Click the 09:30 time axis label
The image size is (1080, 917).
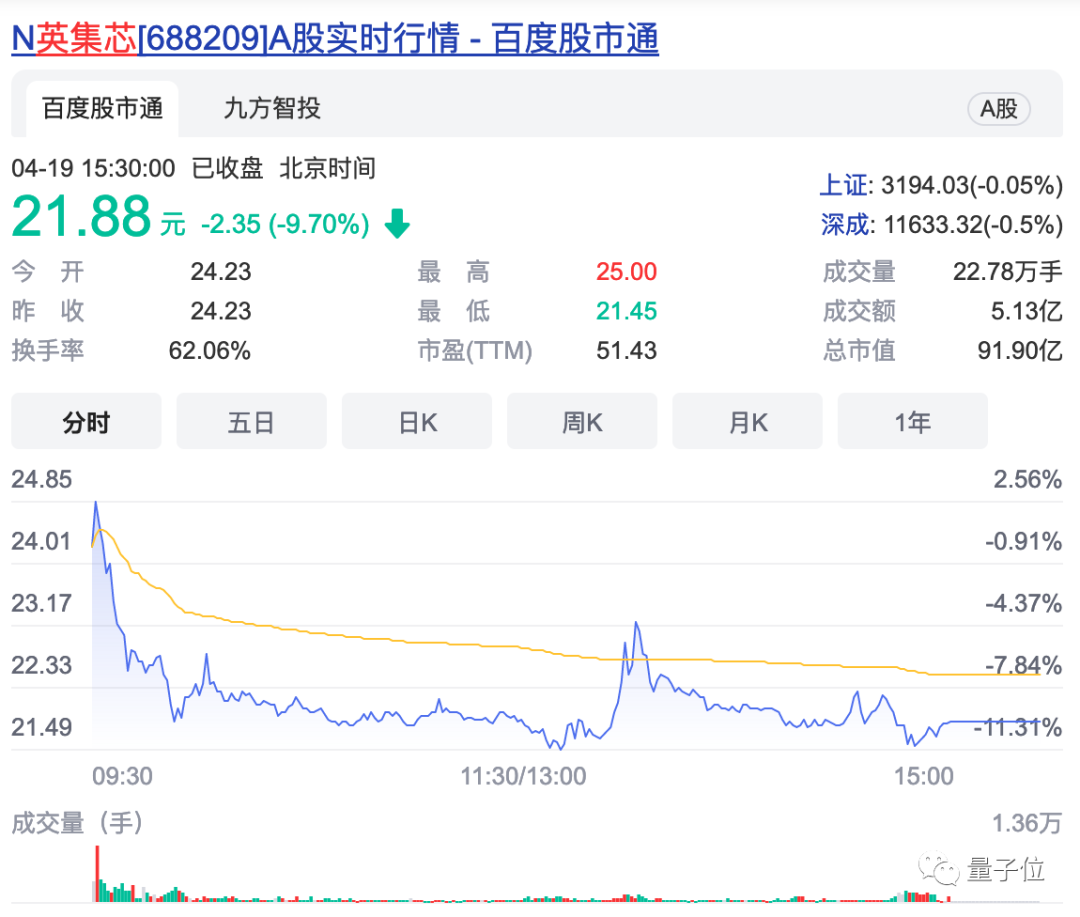pyautogui.click(x=123, y=776)
